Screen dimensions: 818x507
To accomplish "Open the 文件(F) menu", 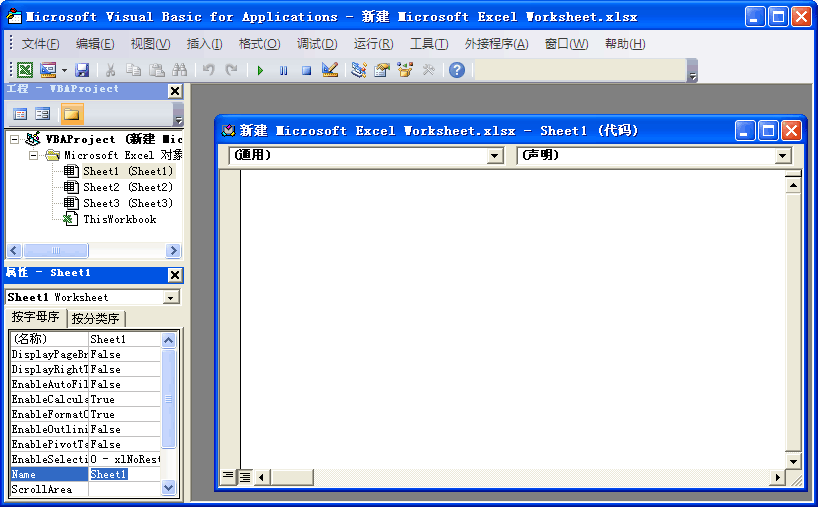I will coord(40,44).
